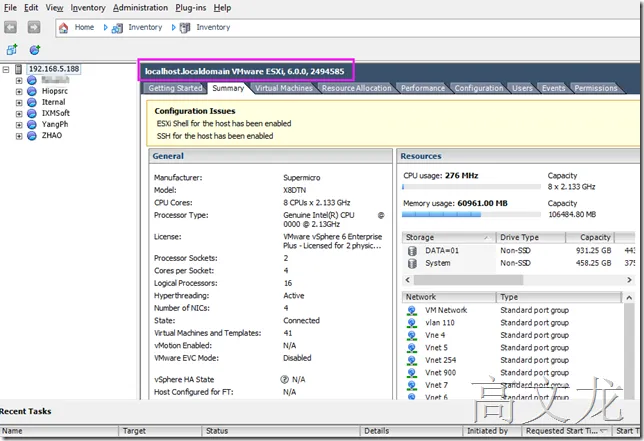Click the vlan 110 network icon
Viewport: 644px width, 441px height.
click(412, 323)
